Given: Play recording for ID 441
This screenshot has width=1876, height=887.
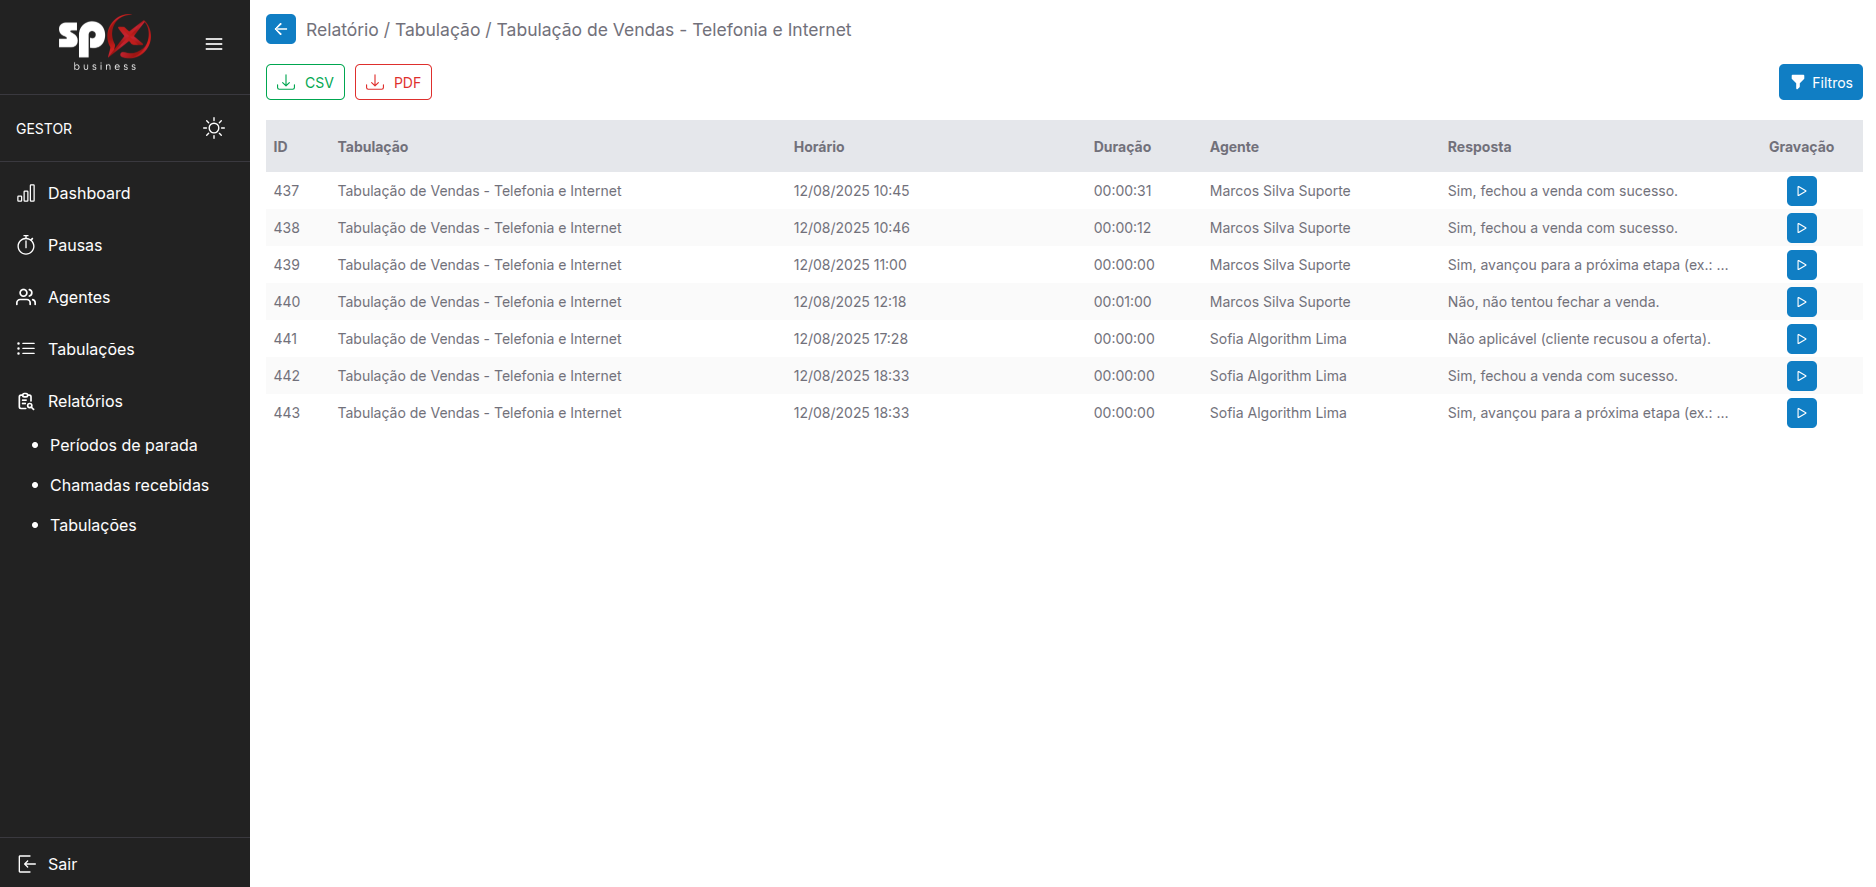Looking at the screenshot, I should click(1801, 339).
